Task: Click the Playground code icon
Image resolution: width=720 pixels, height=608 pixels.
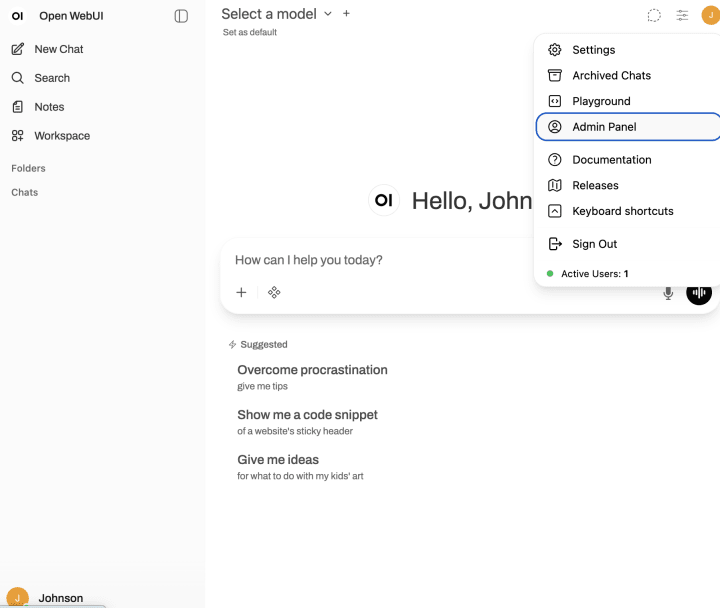Action: coord(555,101)
